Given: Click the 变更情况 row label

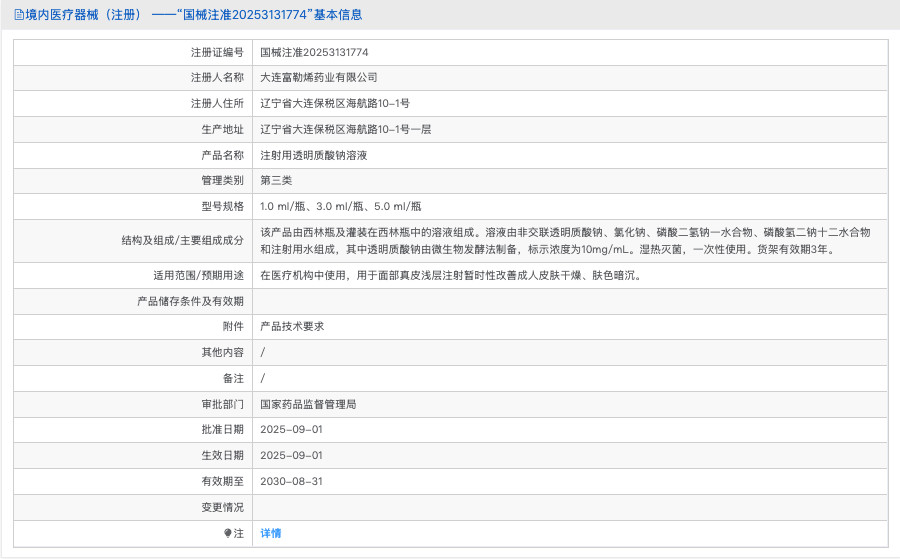Looking at the screenshot, I should 222,507.
